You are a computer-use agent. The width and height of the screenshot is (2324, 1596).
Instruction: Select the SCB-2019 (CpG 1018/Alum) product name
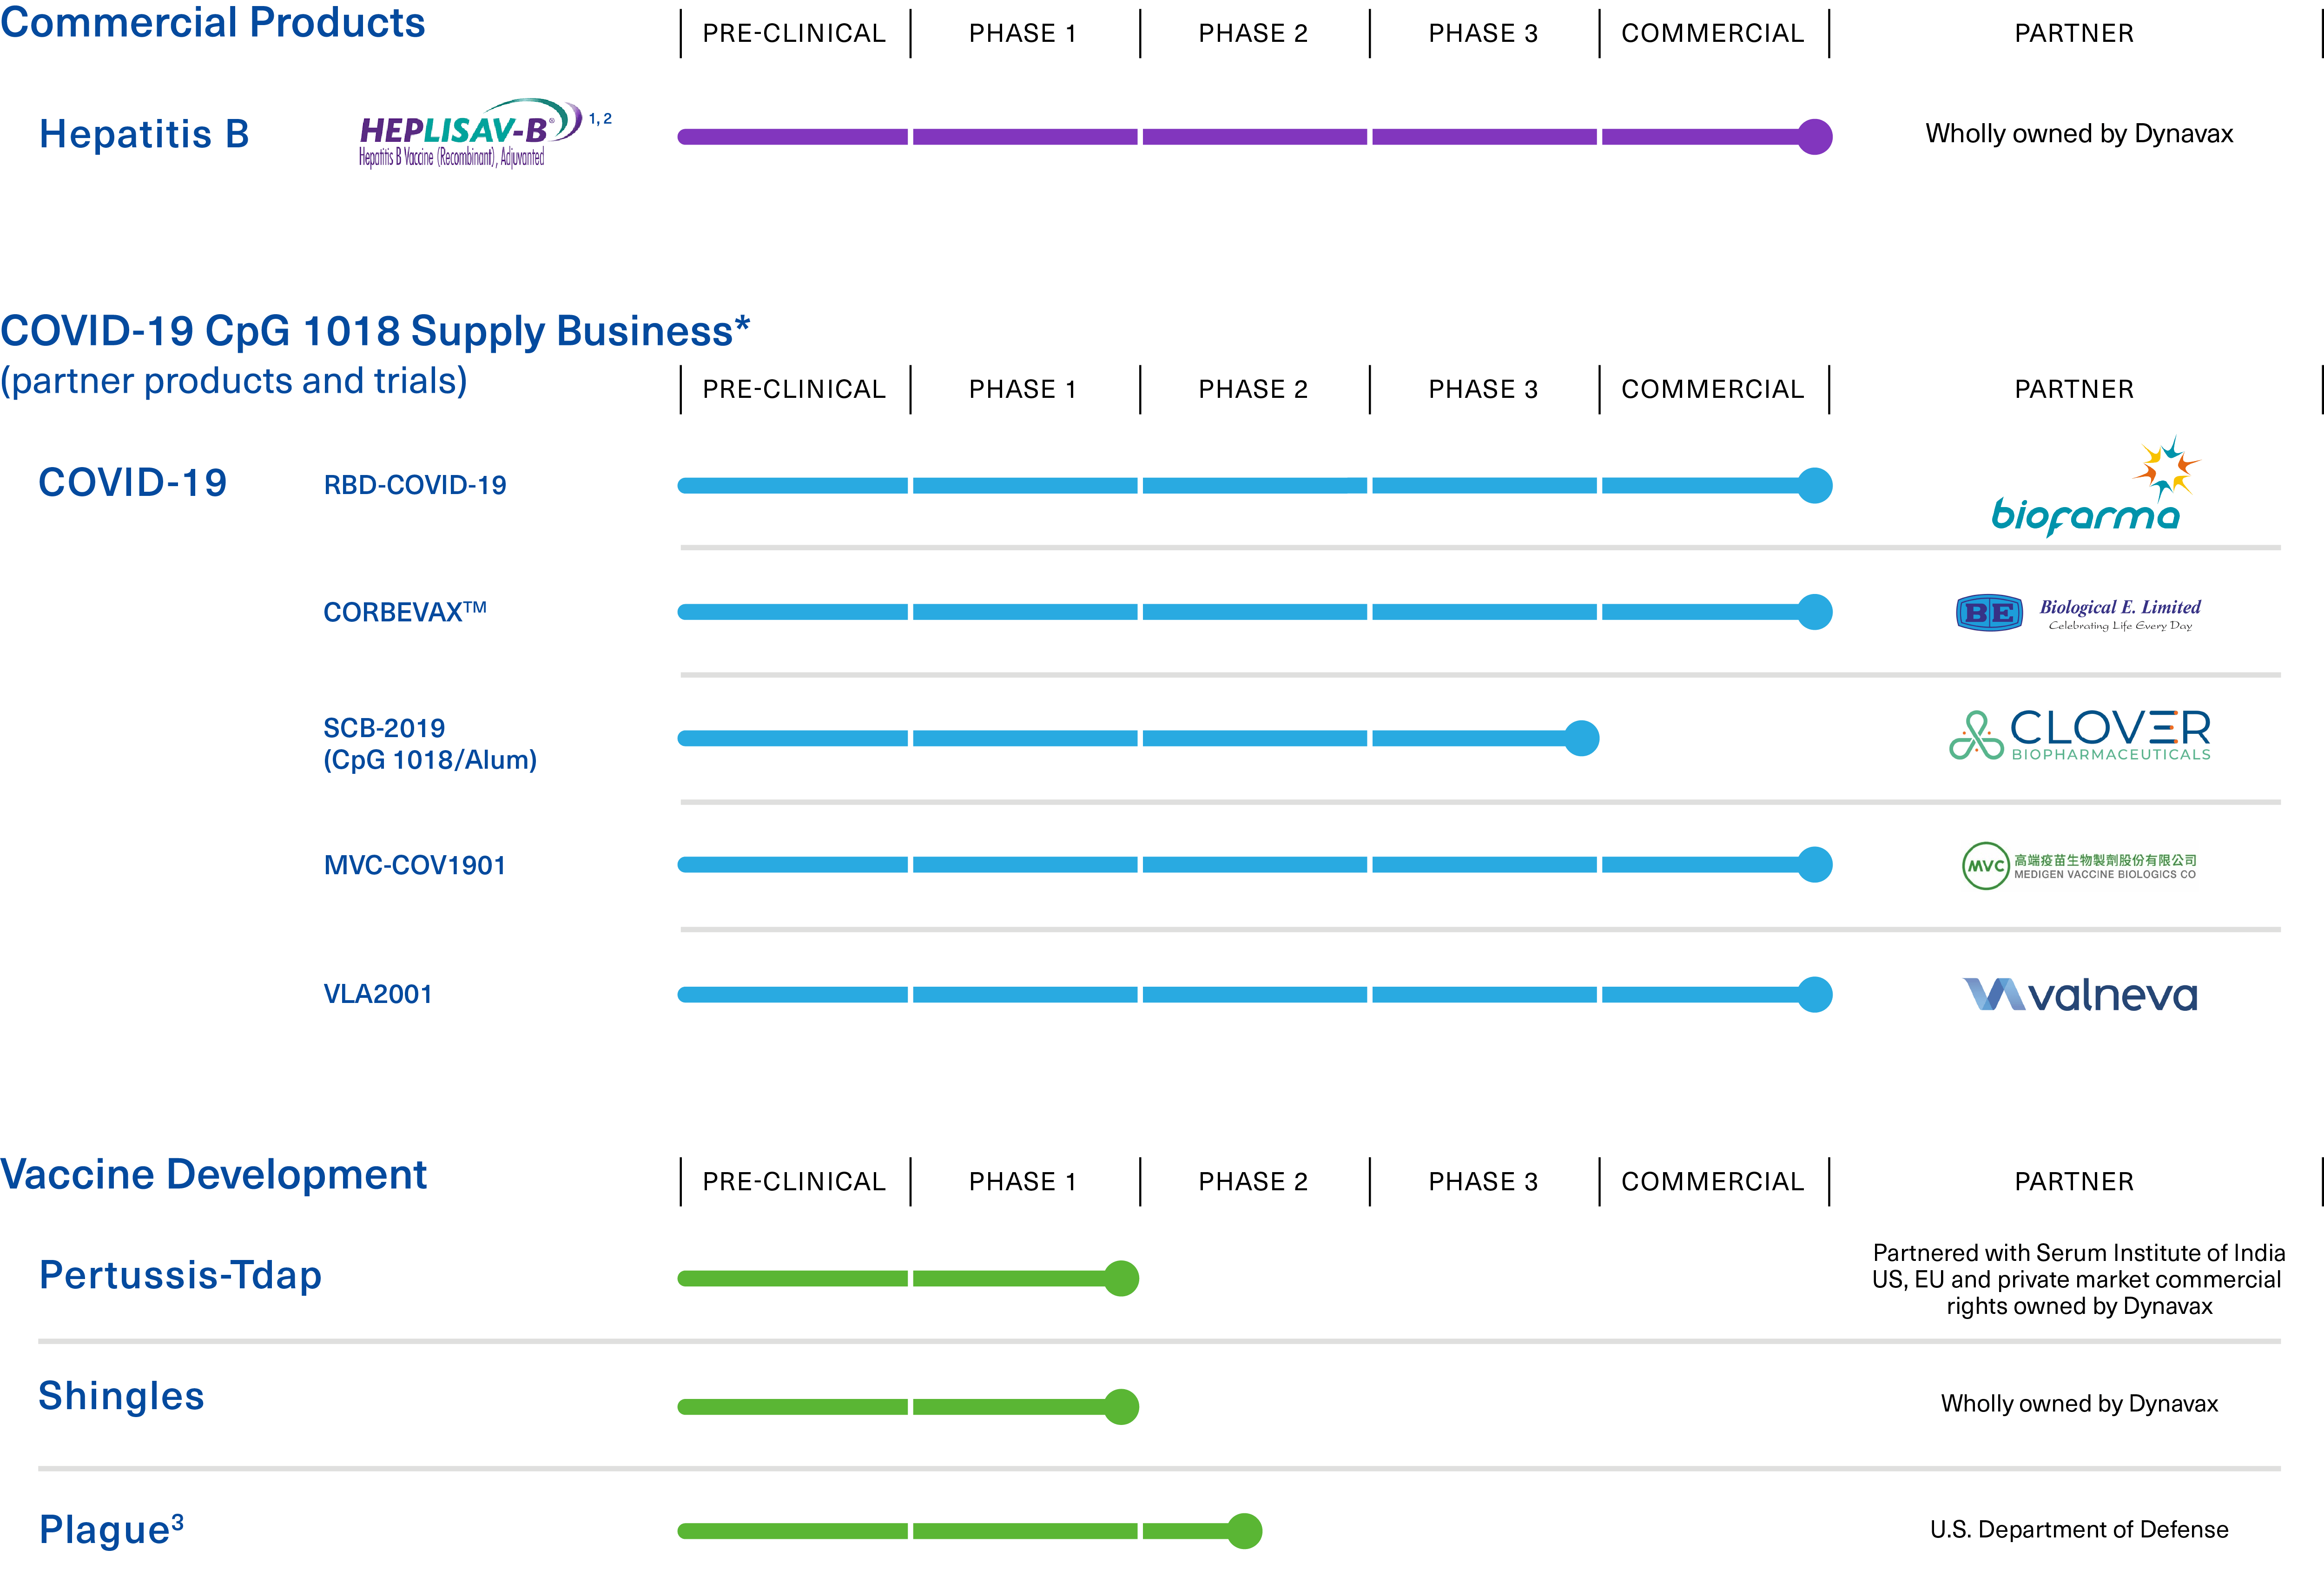coord(430,744)
